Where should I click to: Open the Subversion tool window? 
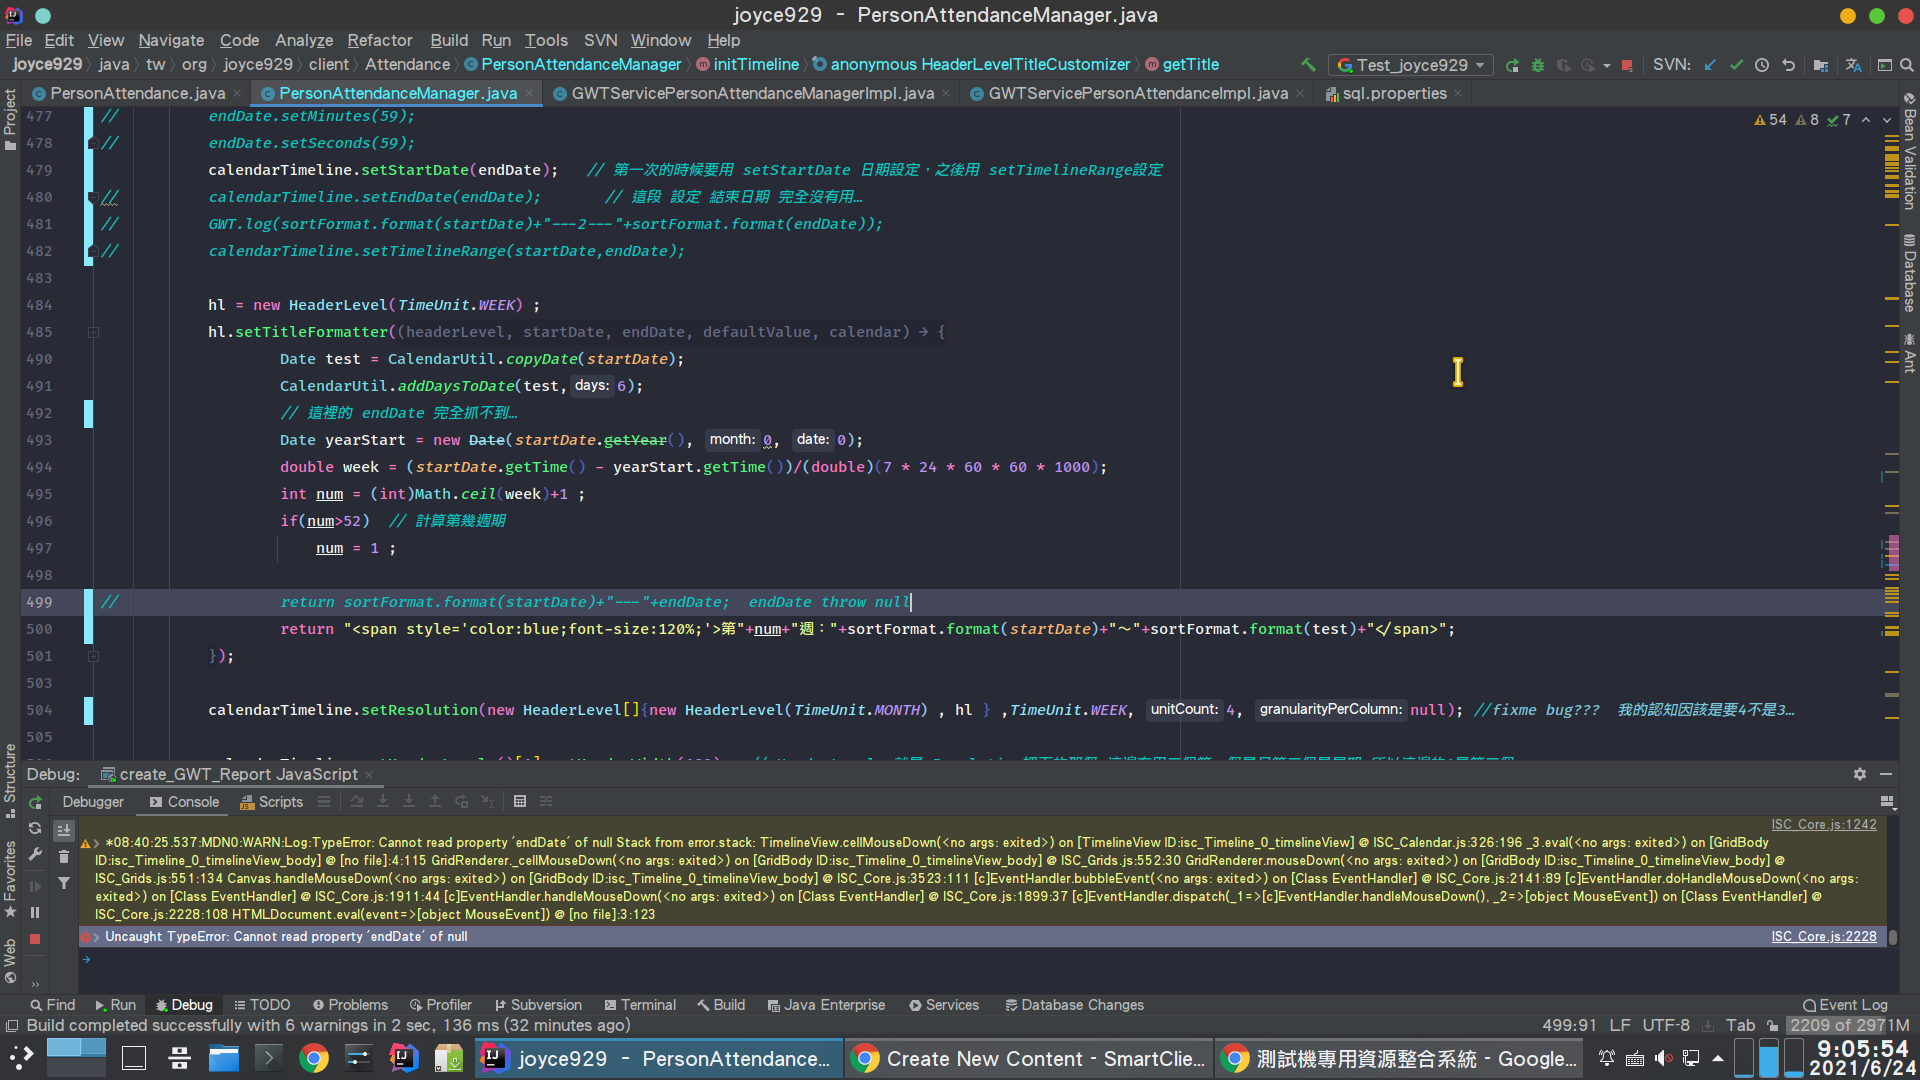coord(538,1005)
